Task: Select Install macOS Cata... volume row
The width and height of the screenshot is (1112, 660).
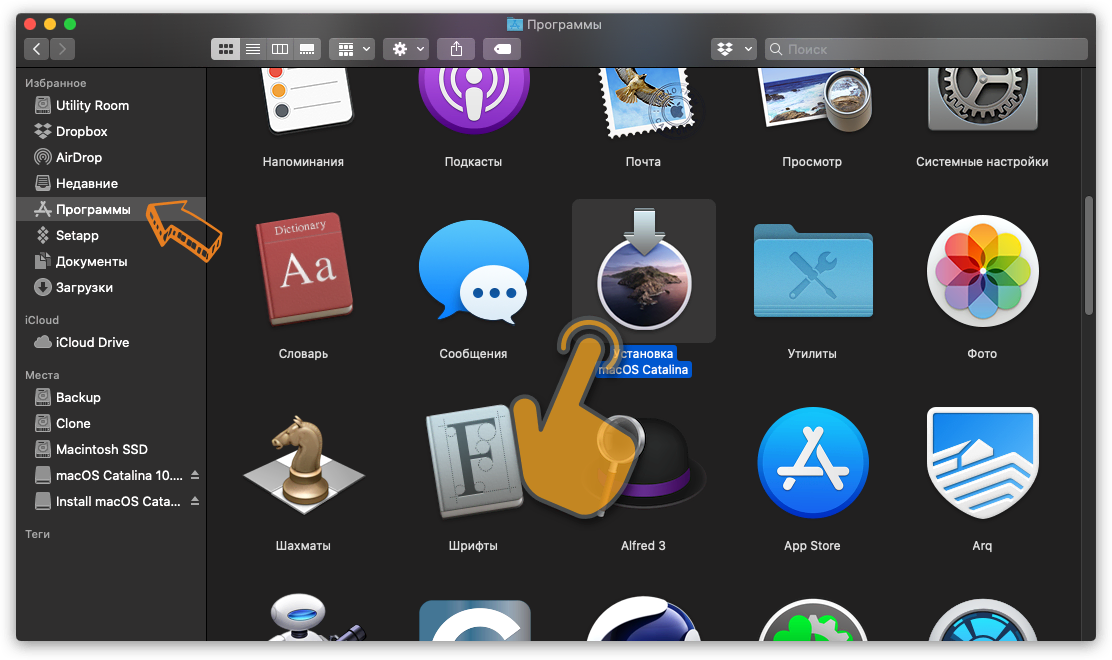Action: 111,501
